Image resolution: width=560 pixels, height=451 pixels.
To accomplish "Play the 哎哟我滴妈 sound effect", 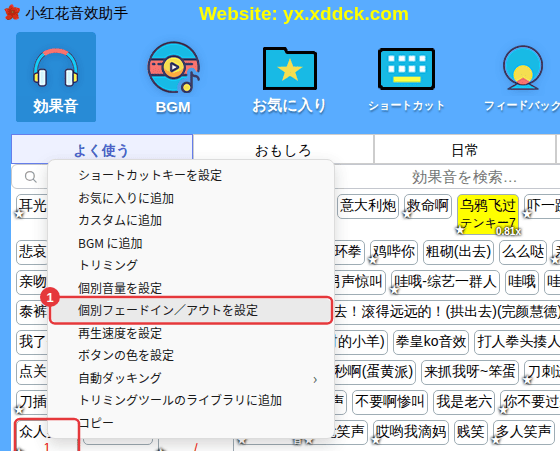I will click(x=411, y=432).
